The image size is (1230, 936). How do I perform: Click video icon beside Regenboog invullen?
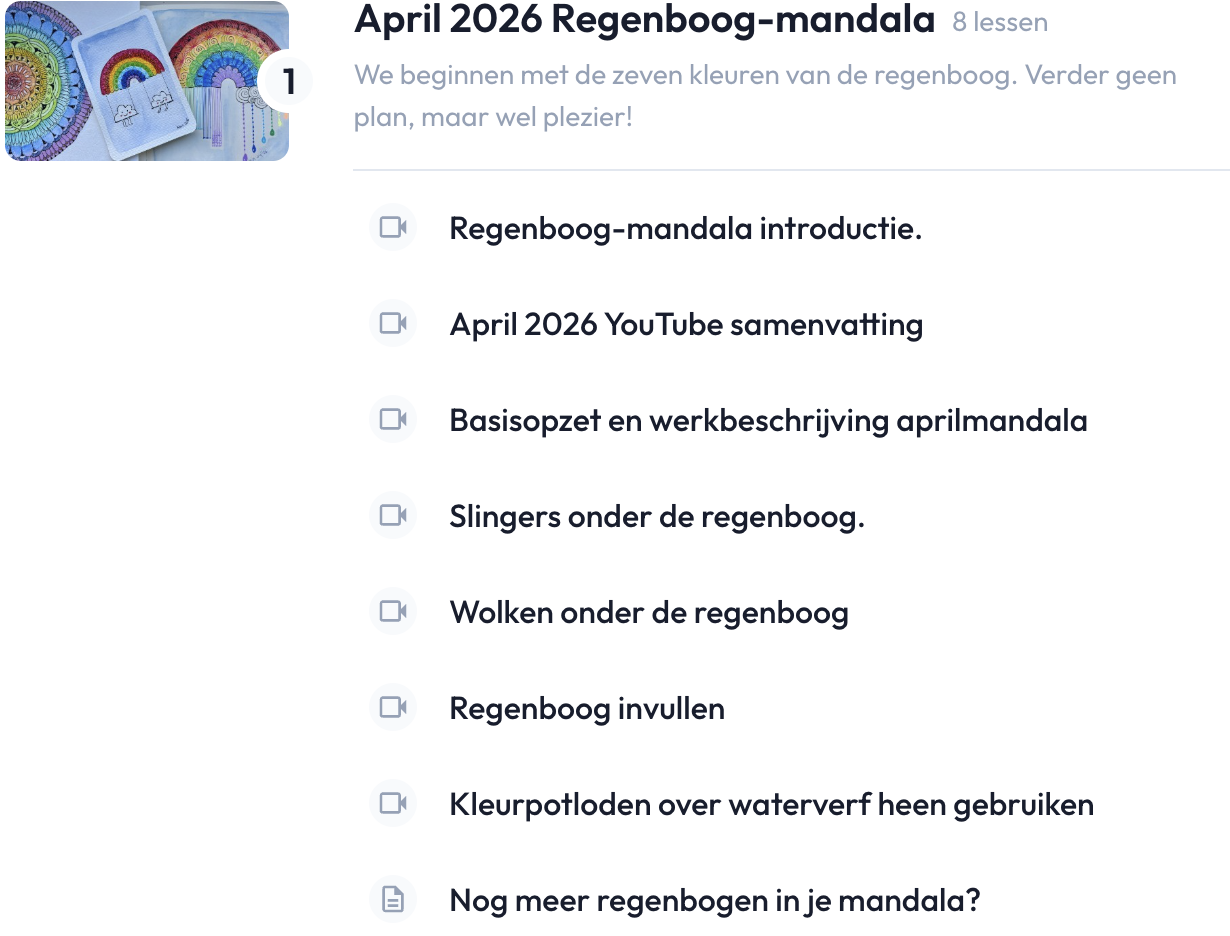coord(393,708)
